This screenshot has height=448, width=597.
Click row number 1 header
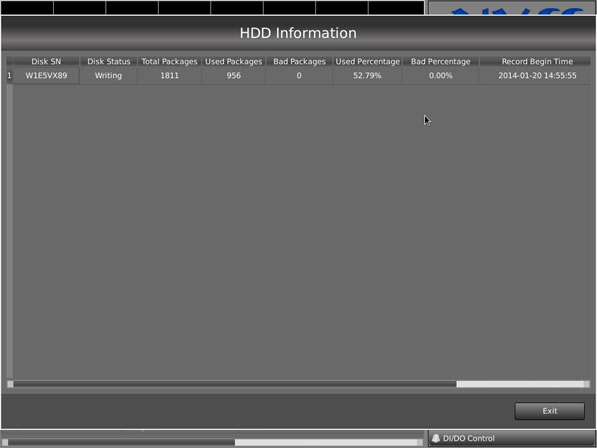[x=10, y=75]
